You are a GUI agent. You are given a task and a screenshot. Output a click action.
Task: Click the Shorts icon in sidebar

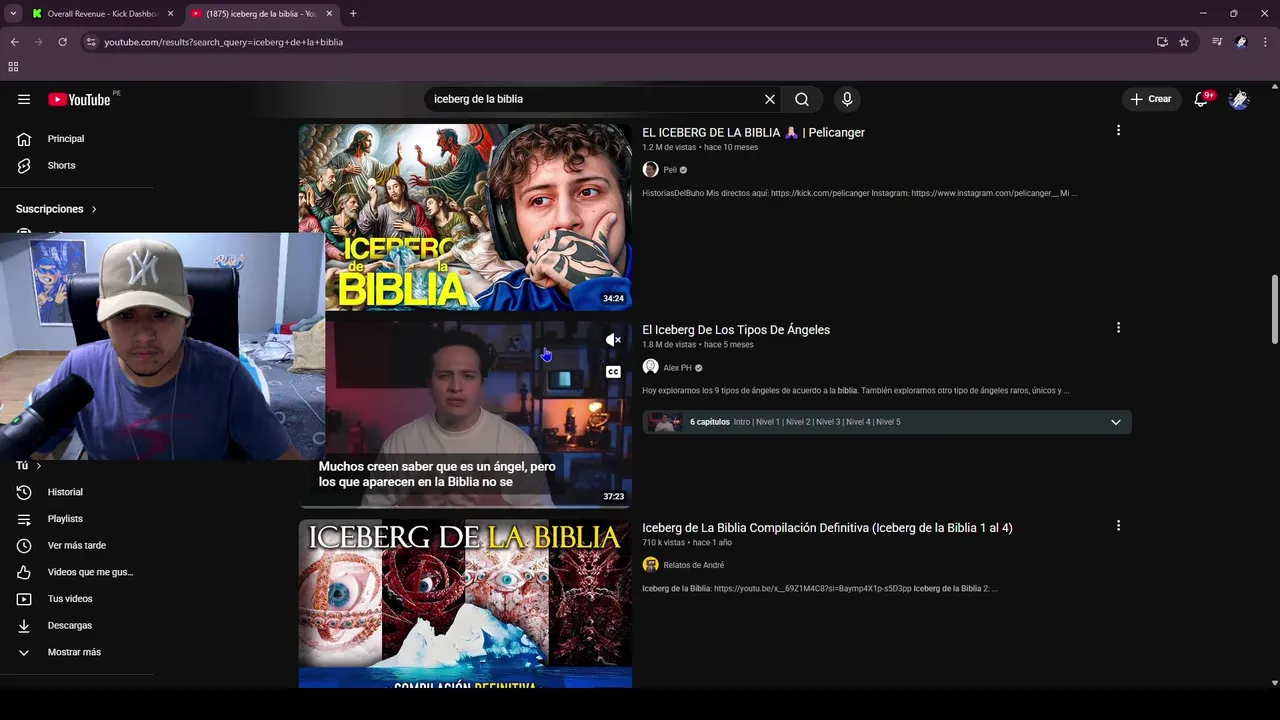24,165
